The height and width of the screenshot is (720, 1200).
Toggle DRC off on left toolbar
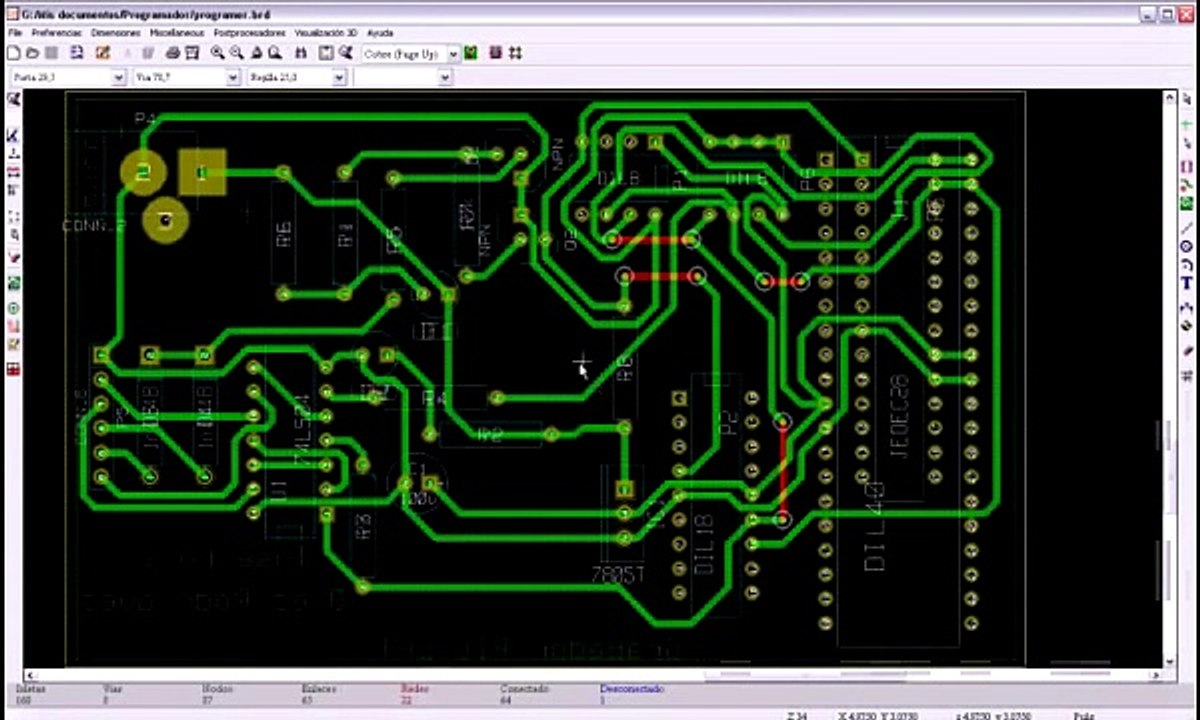(x=13, y=100)
